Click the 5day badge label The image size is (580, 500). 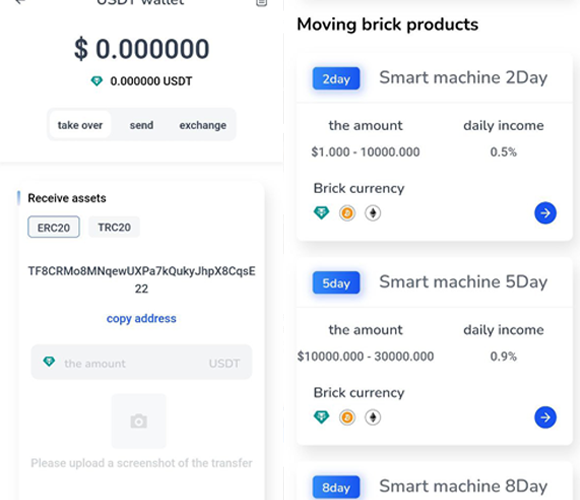[x=336, y=283]
